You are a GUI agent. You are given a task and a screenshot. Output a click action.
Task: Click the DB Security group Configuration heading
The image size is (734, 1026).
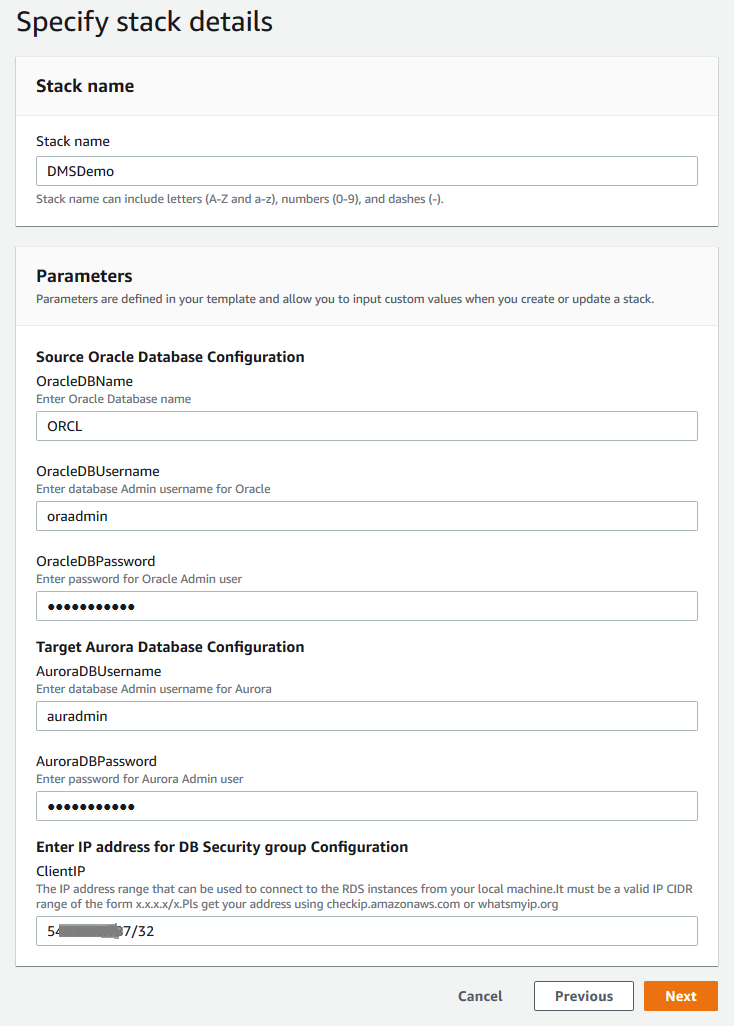tap(222, 847)
